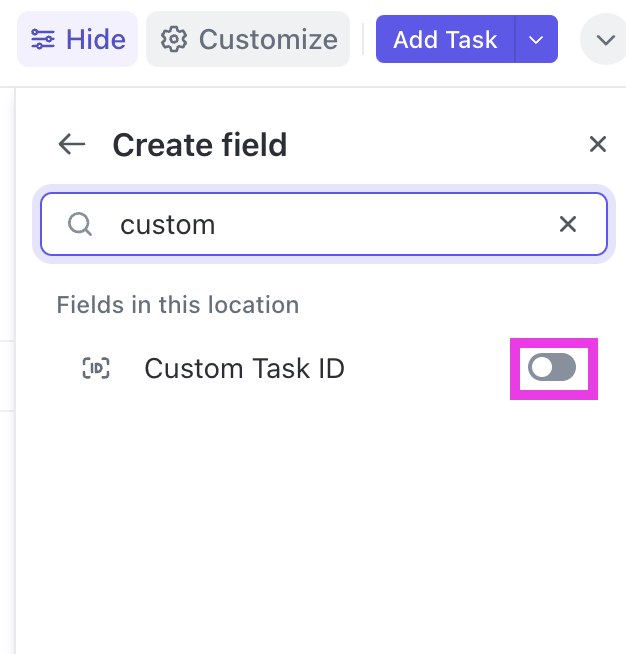Click the ID icon beside Custom Task ID
Viewport: 626px width, 654px height.
coord(96,368)
